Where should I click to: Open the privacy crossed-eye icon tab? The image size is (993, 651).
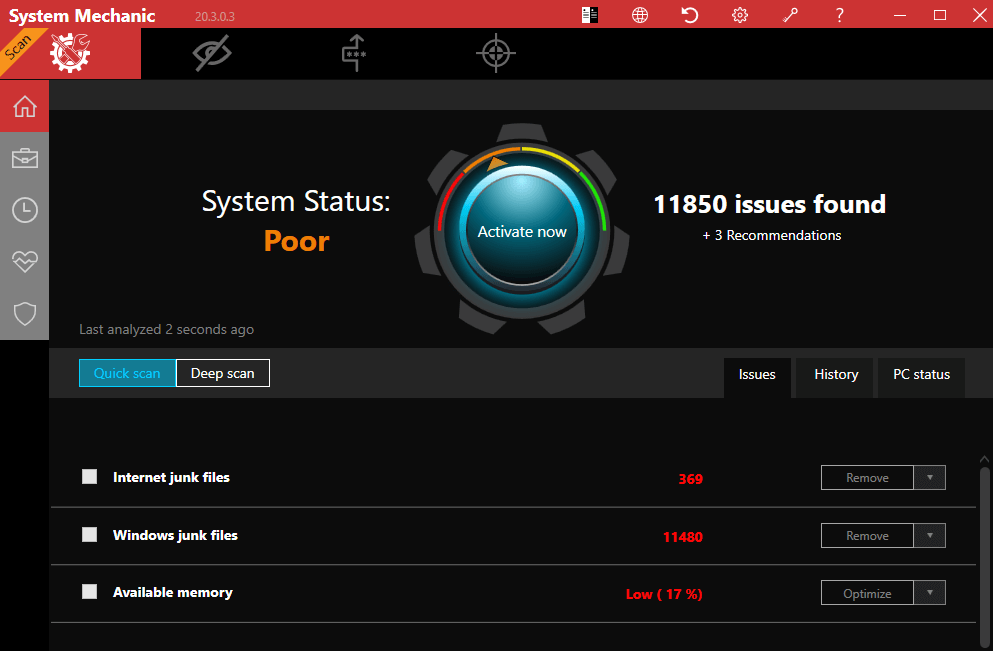click(x=211, y=54)
